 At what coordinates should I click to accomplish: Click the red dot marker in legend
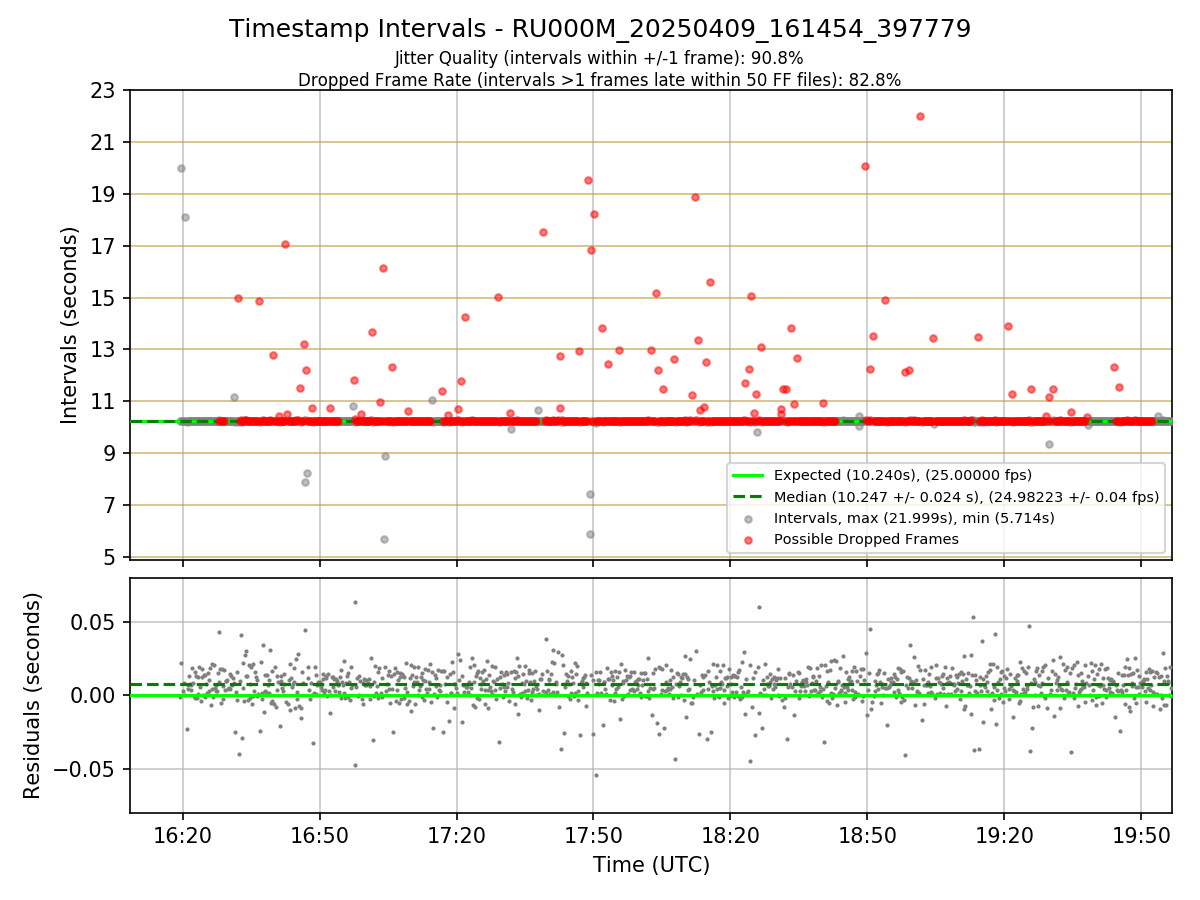tap(748, 540)
